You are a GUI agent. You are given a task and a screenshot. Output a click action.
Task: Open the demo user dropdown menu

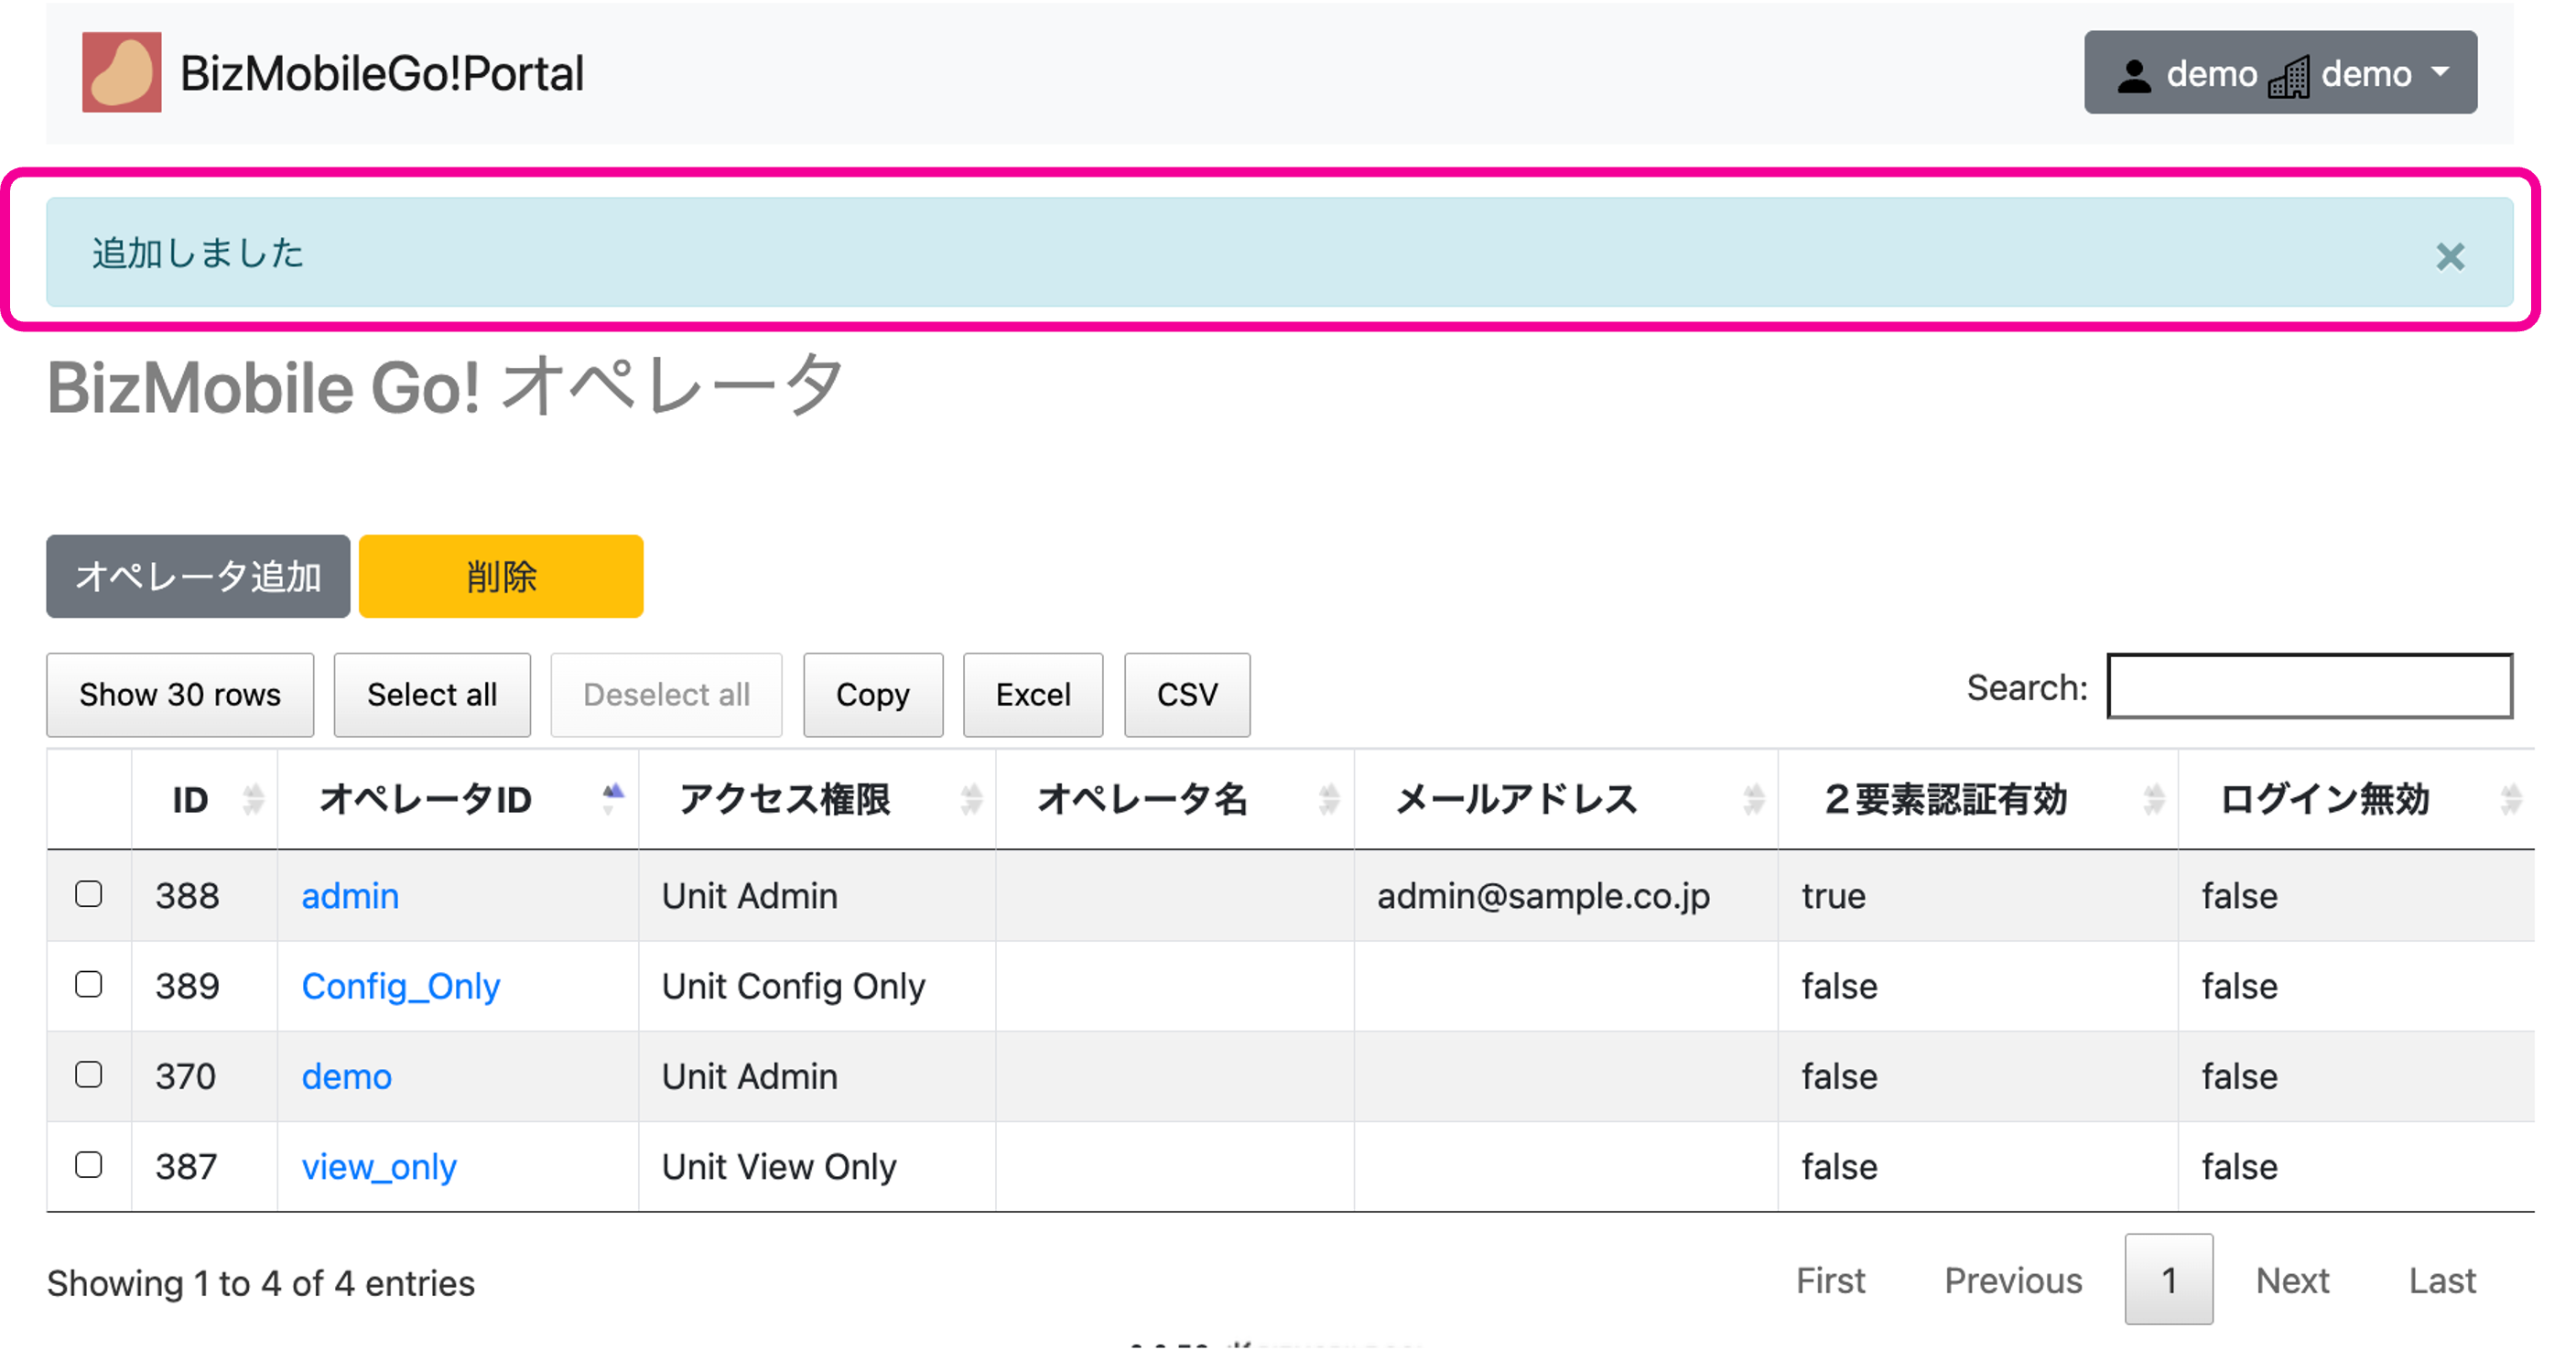click(x=2279, y=73)
